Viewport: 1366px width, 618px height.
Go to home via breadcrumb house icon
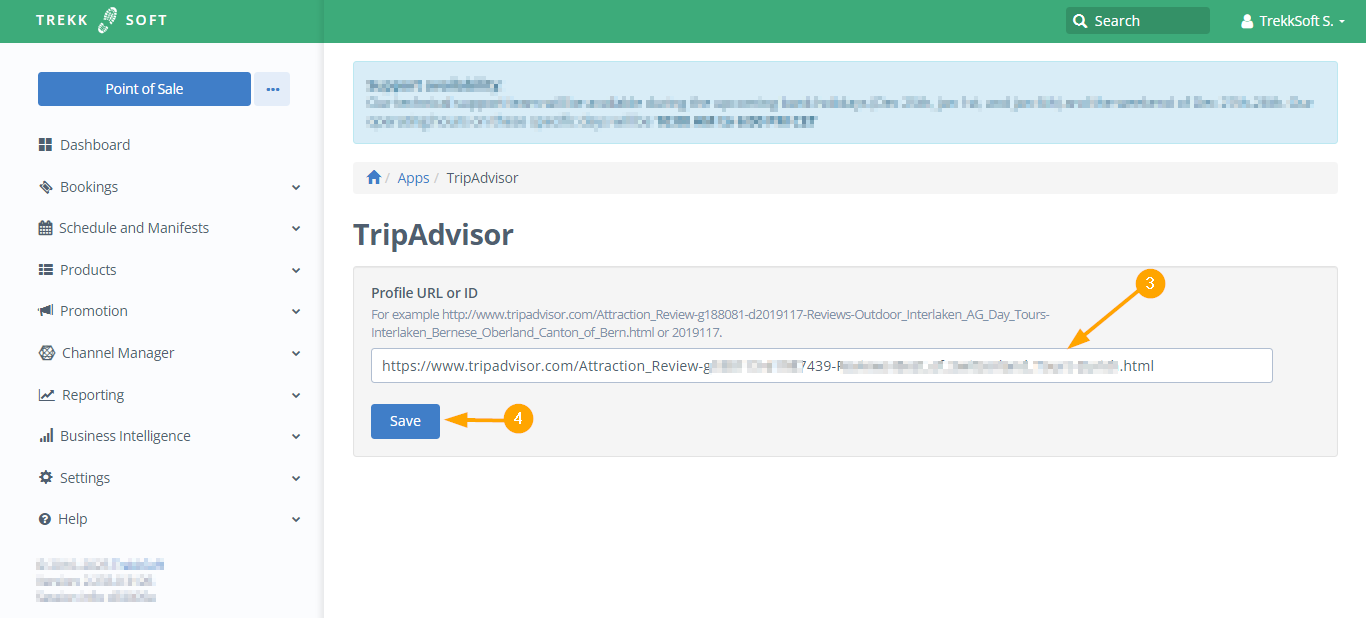(374, 178)
